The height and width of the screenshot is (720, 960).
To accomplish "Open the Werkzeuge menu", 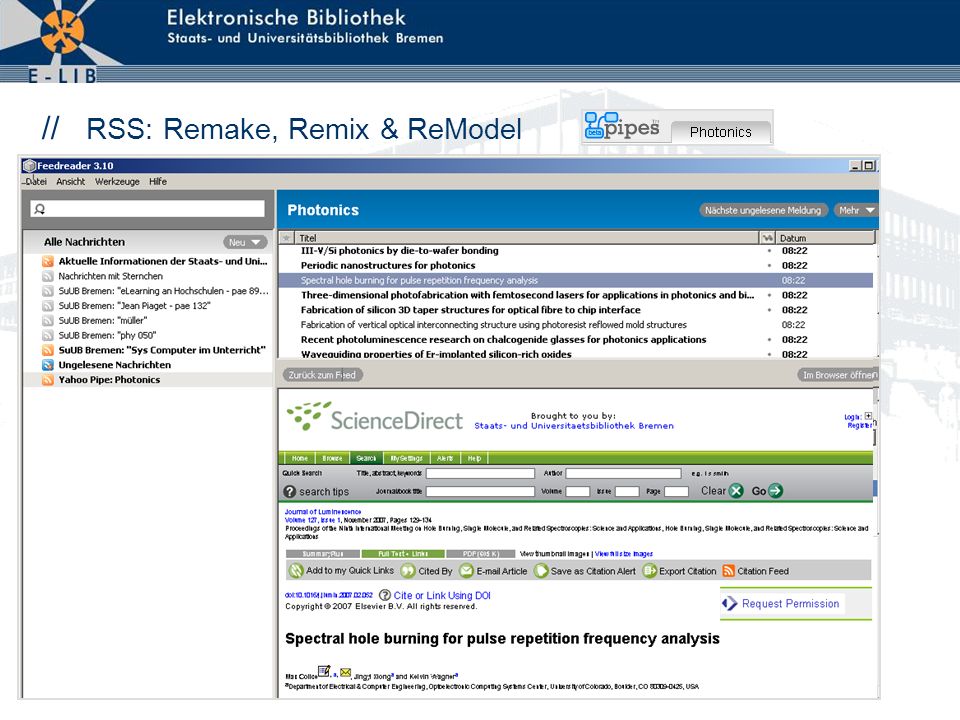I will [117, 181].
